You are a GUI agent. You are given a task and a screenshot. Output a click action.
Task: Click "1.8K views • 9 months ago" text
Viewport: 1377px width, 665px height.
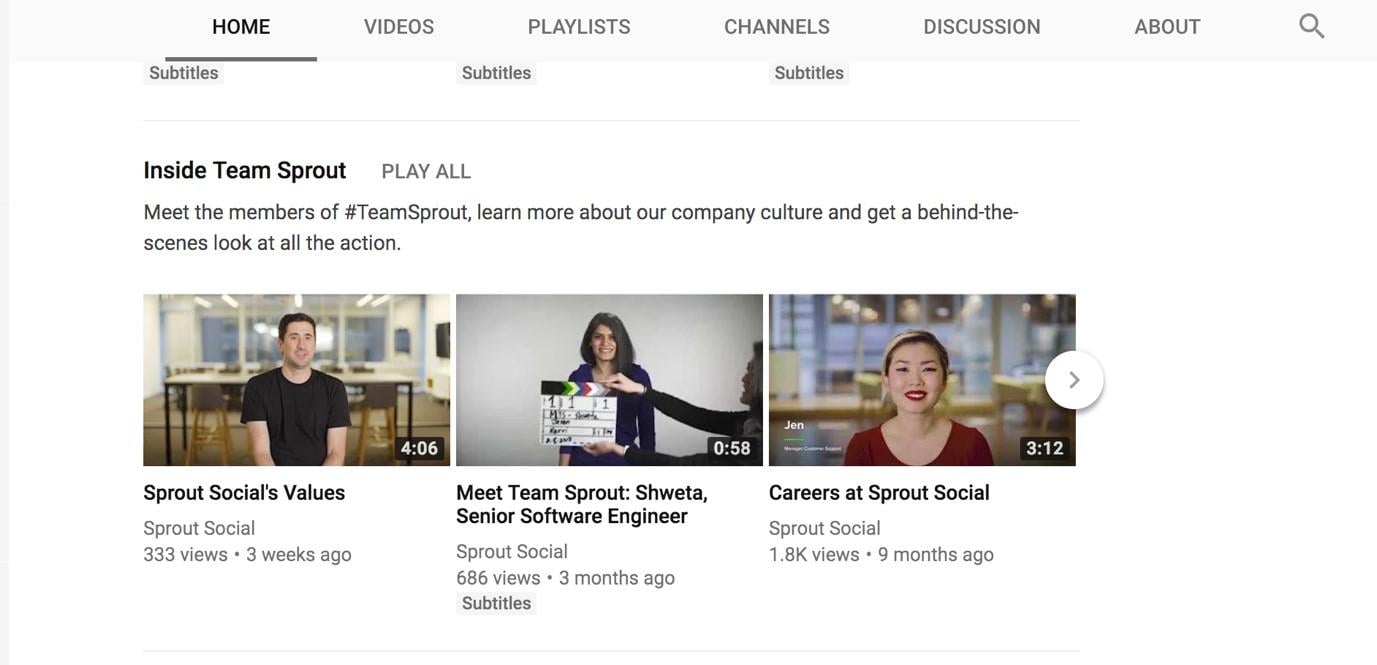point(881,555)
